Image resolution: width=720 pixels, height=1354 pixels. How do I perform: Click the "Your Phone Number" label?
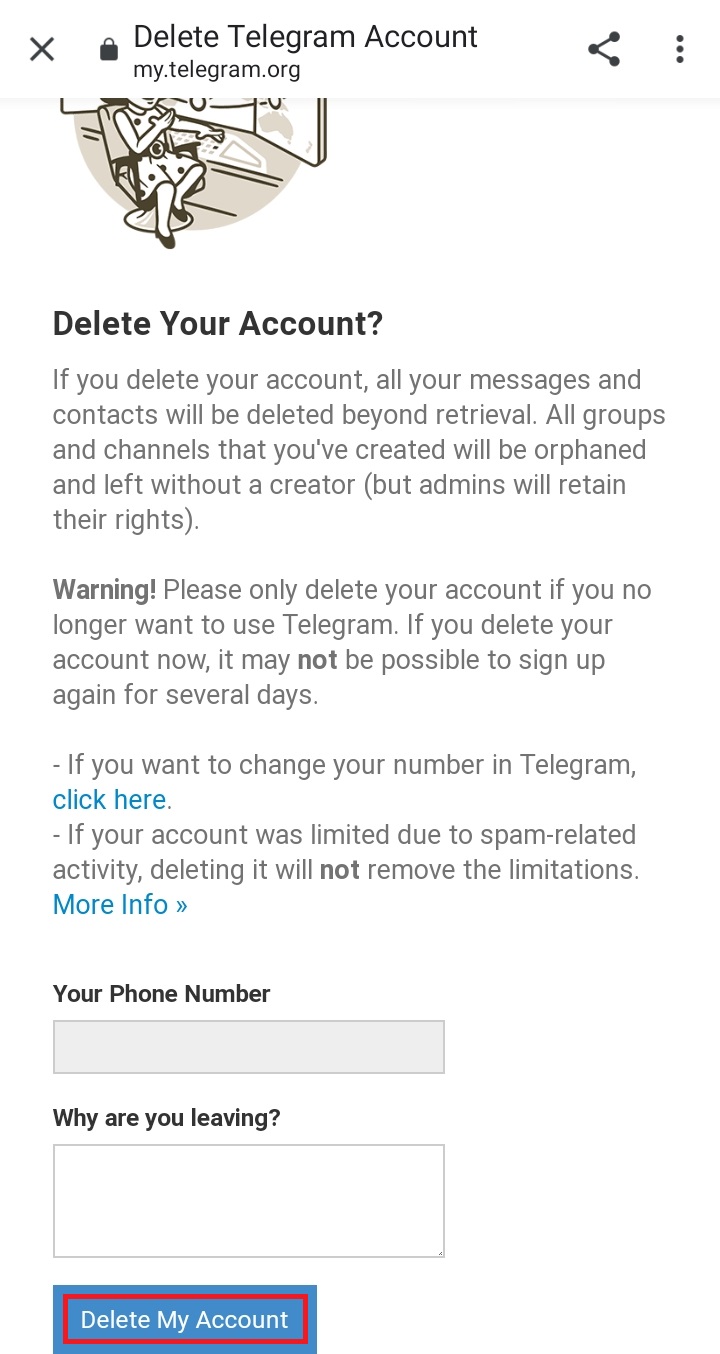tap(161, 994)
